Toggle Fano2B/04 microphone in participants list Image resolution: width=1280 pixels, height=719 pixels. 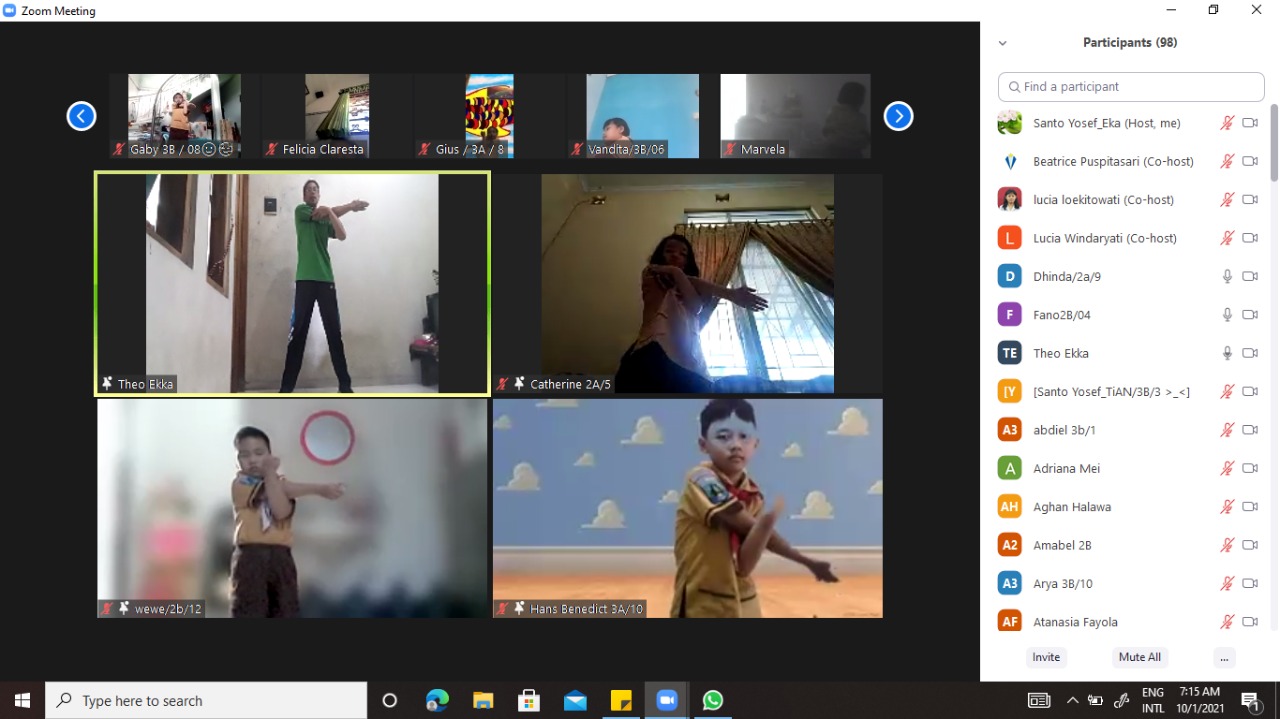tap(1227, 315)
